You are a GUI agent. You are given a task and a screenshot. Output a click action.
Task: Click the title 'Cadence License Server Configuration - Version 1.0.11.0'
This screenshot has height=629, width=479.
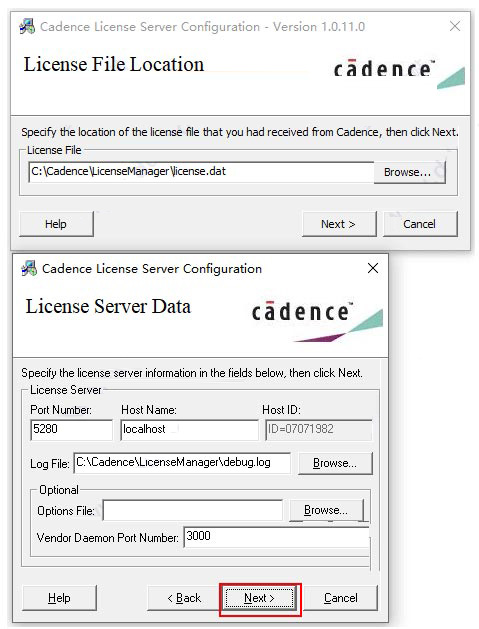click(x=203, y=27)
